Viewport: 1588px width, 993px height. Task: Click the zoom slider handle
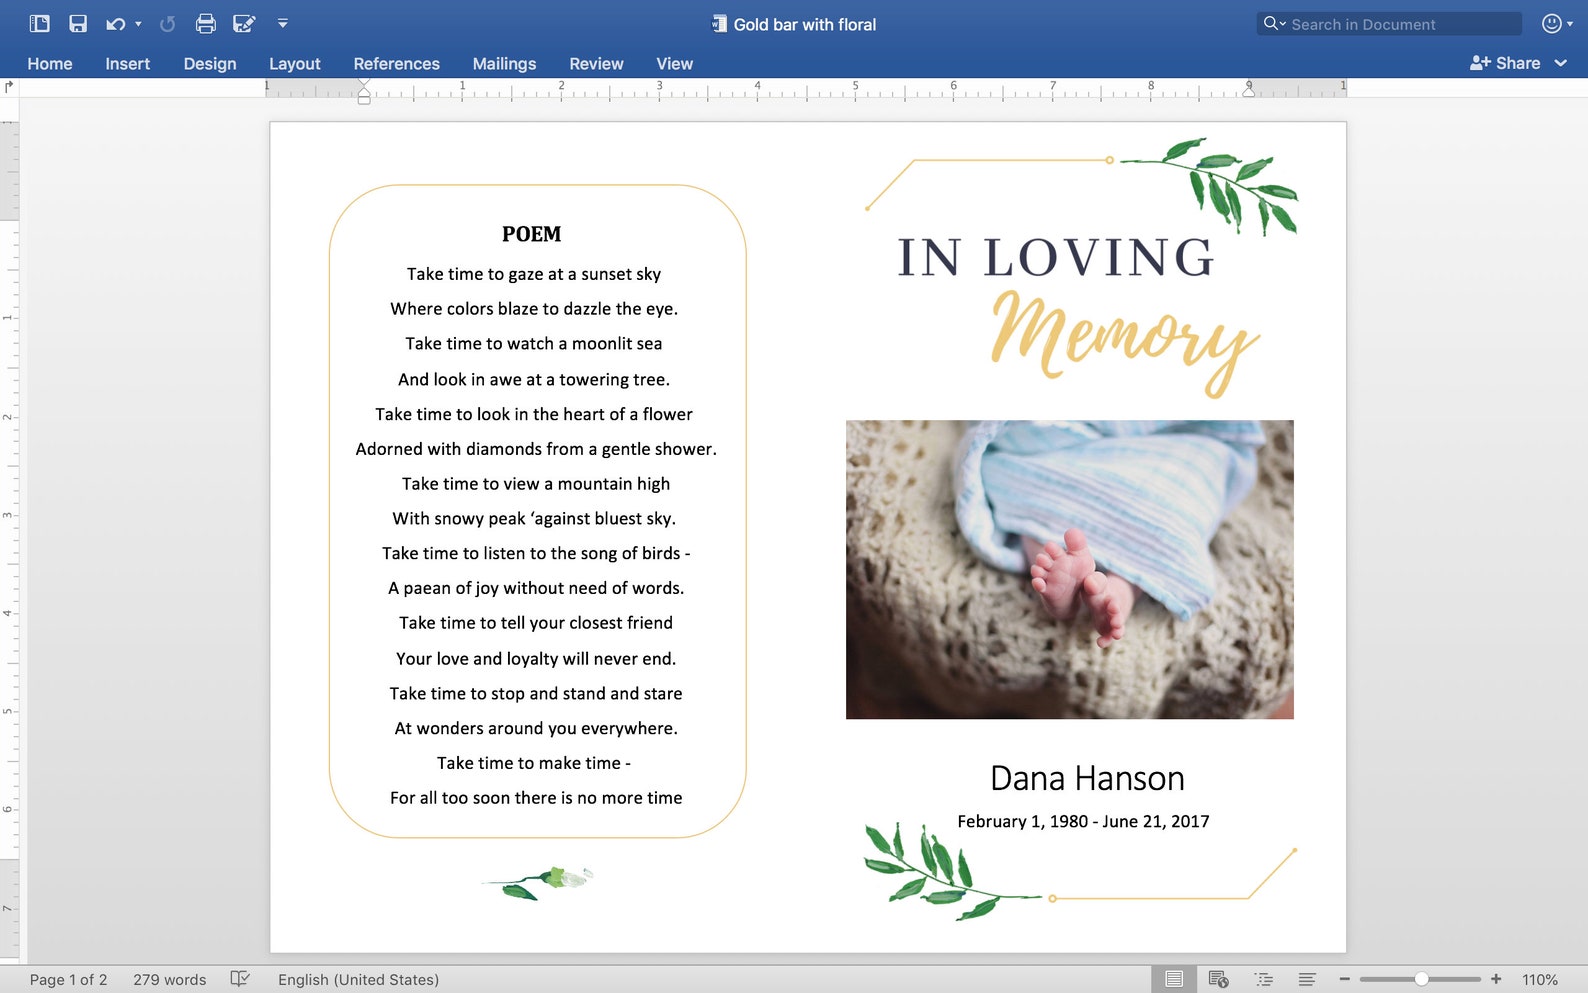[x=1421, y=979]
